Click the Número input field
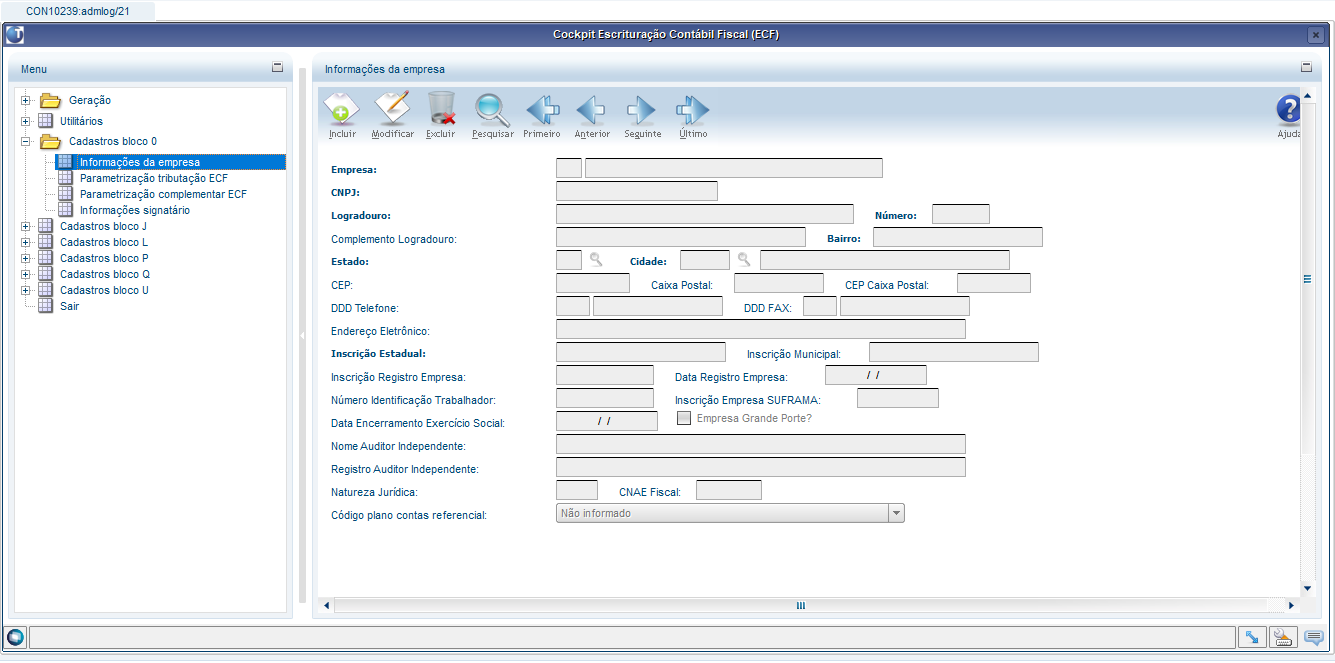Viewport: 1335px width, 663px height. pos(960,214)
